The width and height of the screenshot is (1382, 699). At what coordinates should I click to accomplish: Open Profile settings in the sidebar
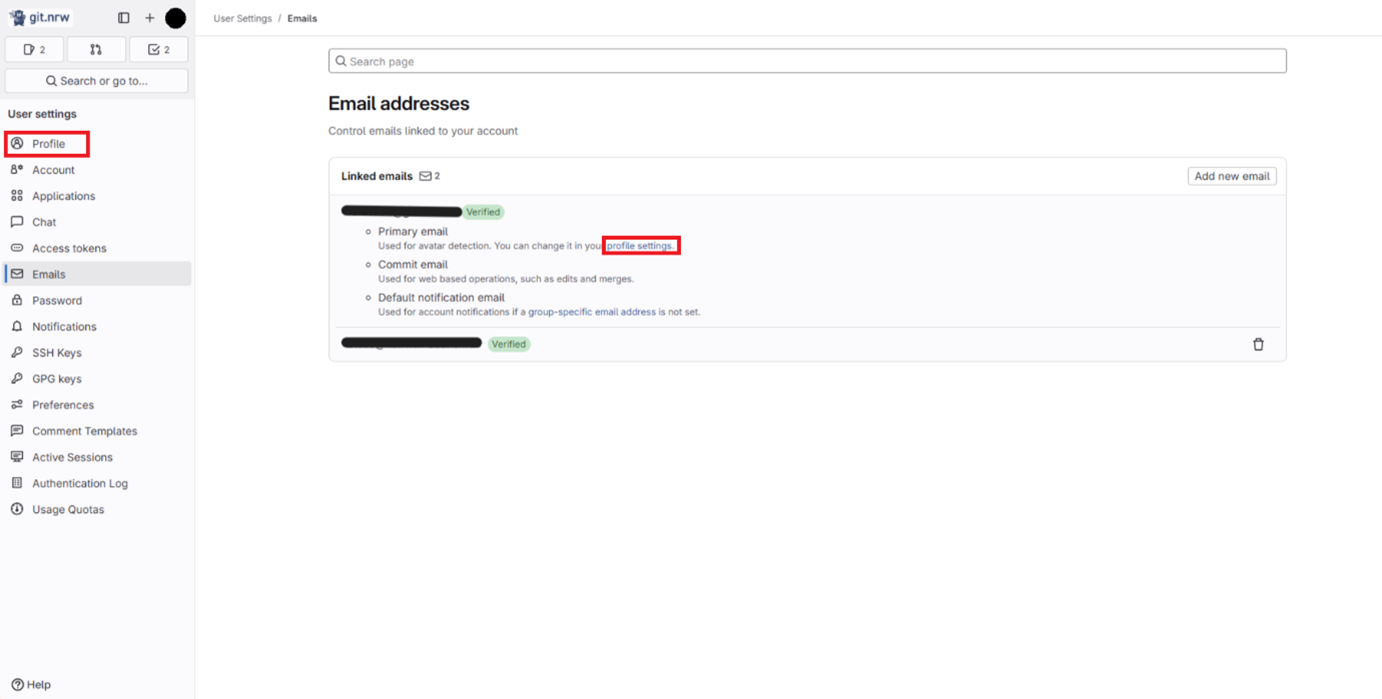(x=46, y=143)
